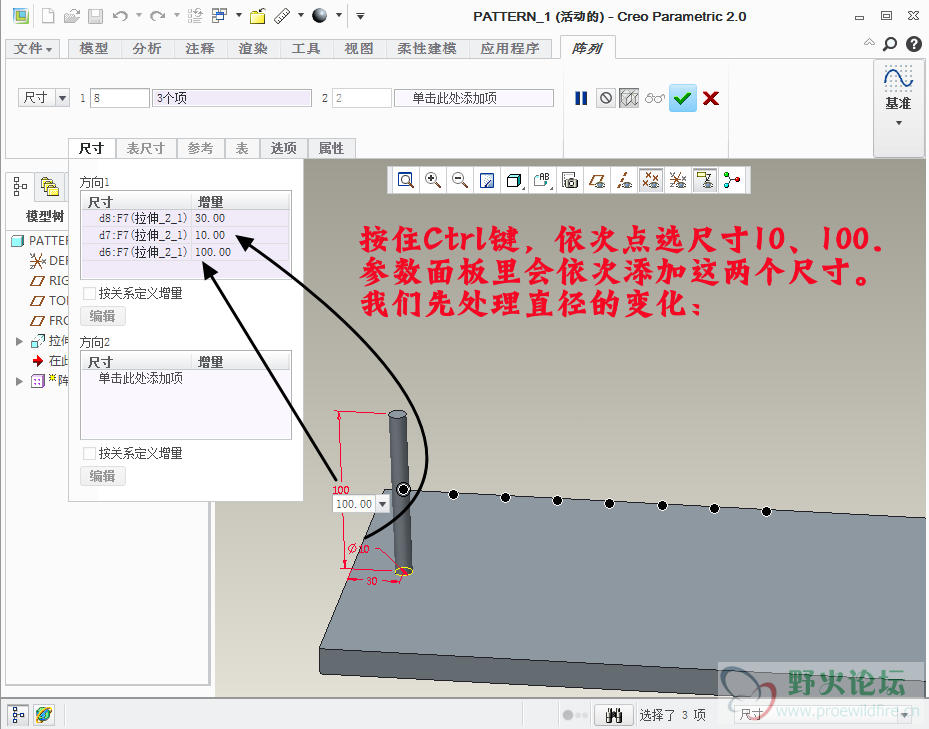Open the selection filter dropdown in status bar
This screenshot has width=929, height=729.
click(905, 715)
